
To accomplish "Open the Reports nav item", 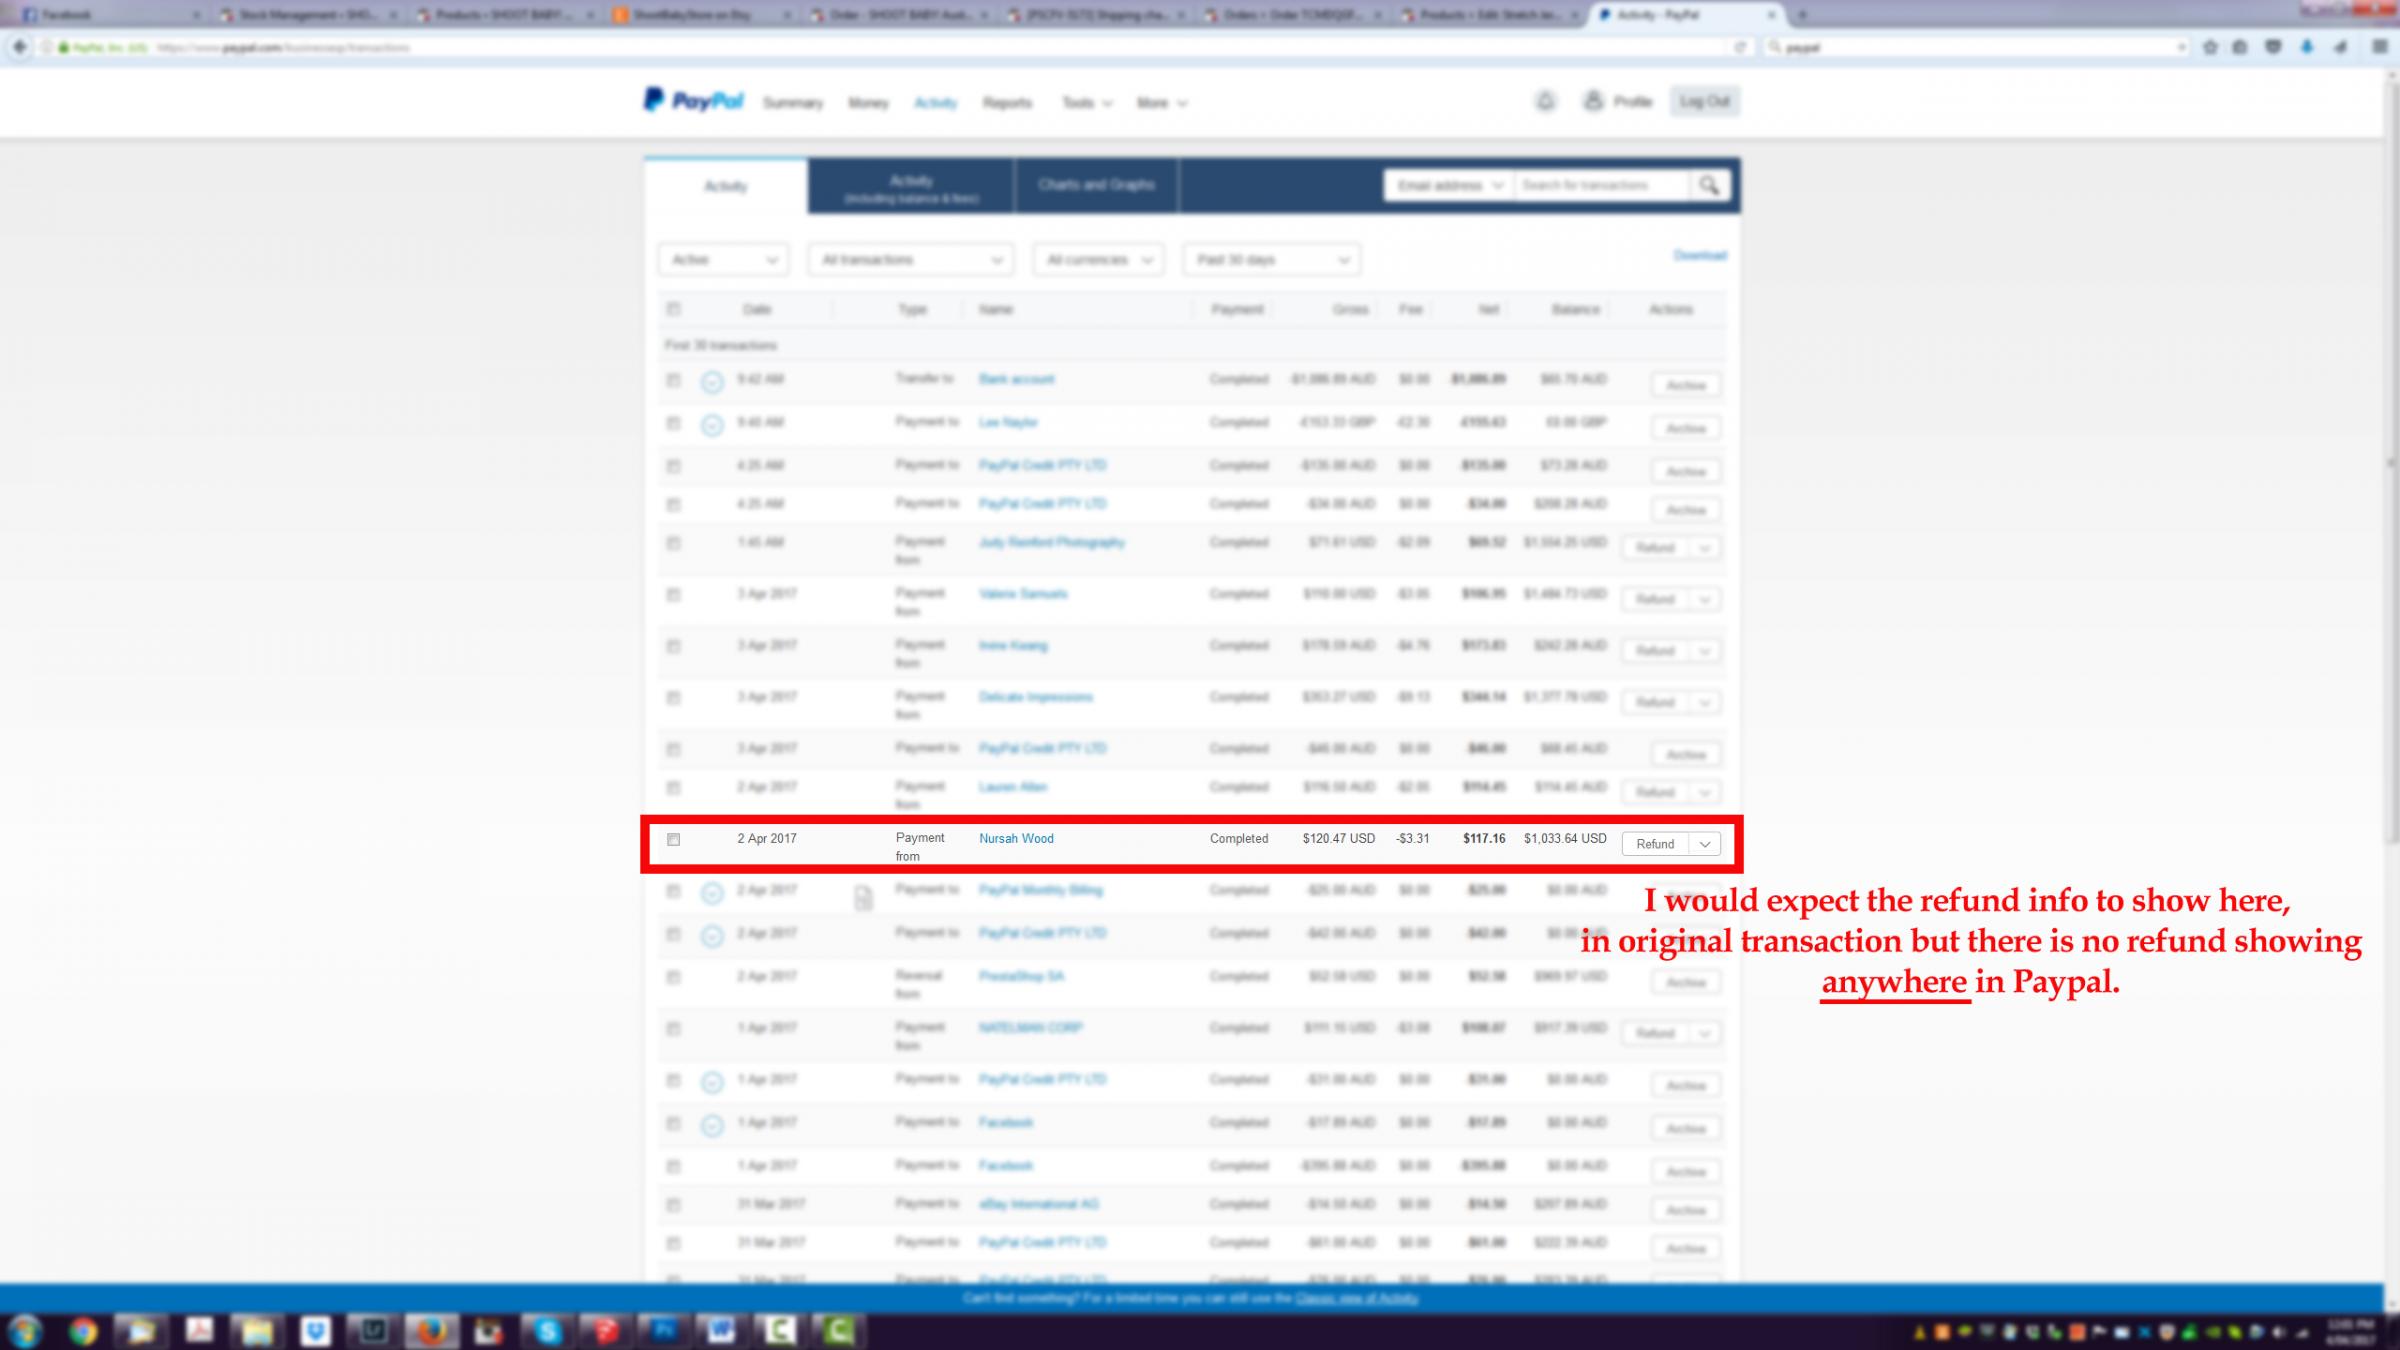I will (x=1007, y=103).
